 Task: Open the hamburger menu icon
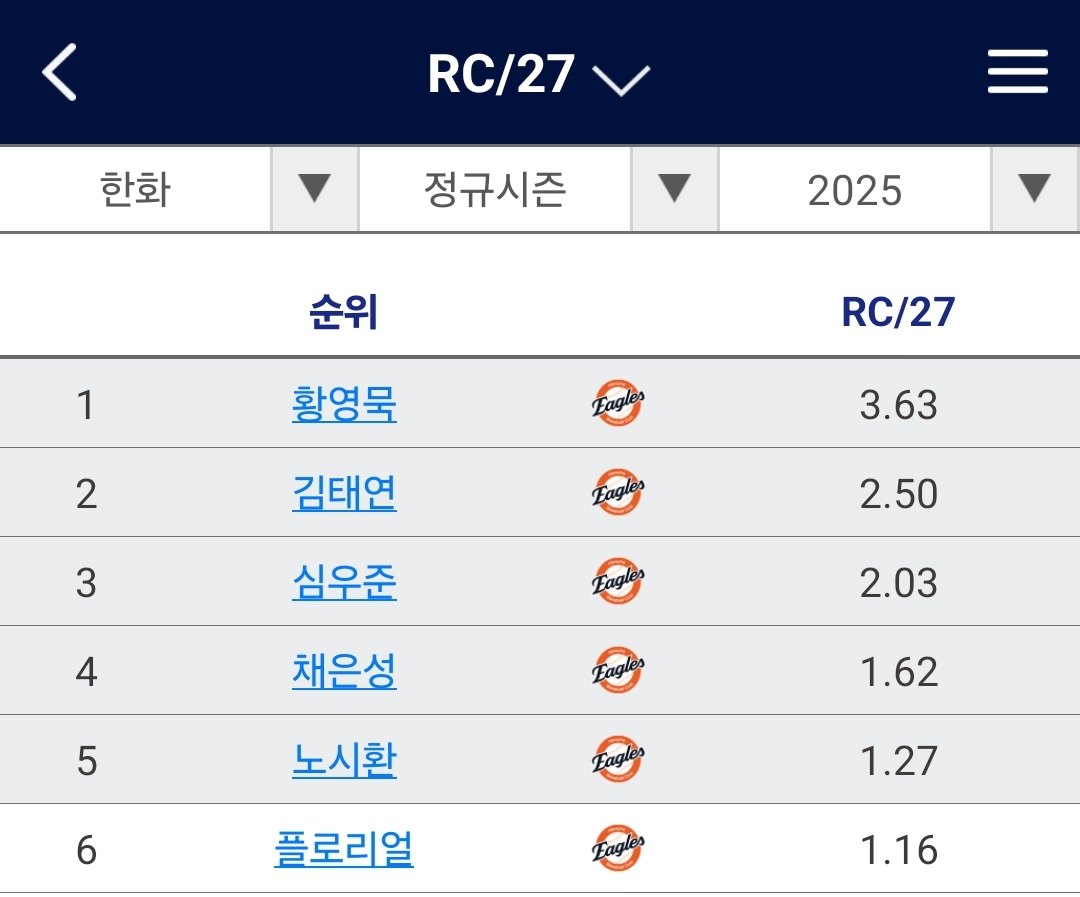tap(1017, 72)
